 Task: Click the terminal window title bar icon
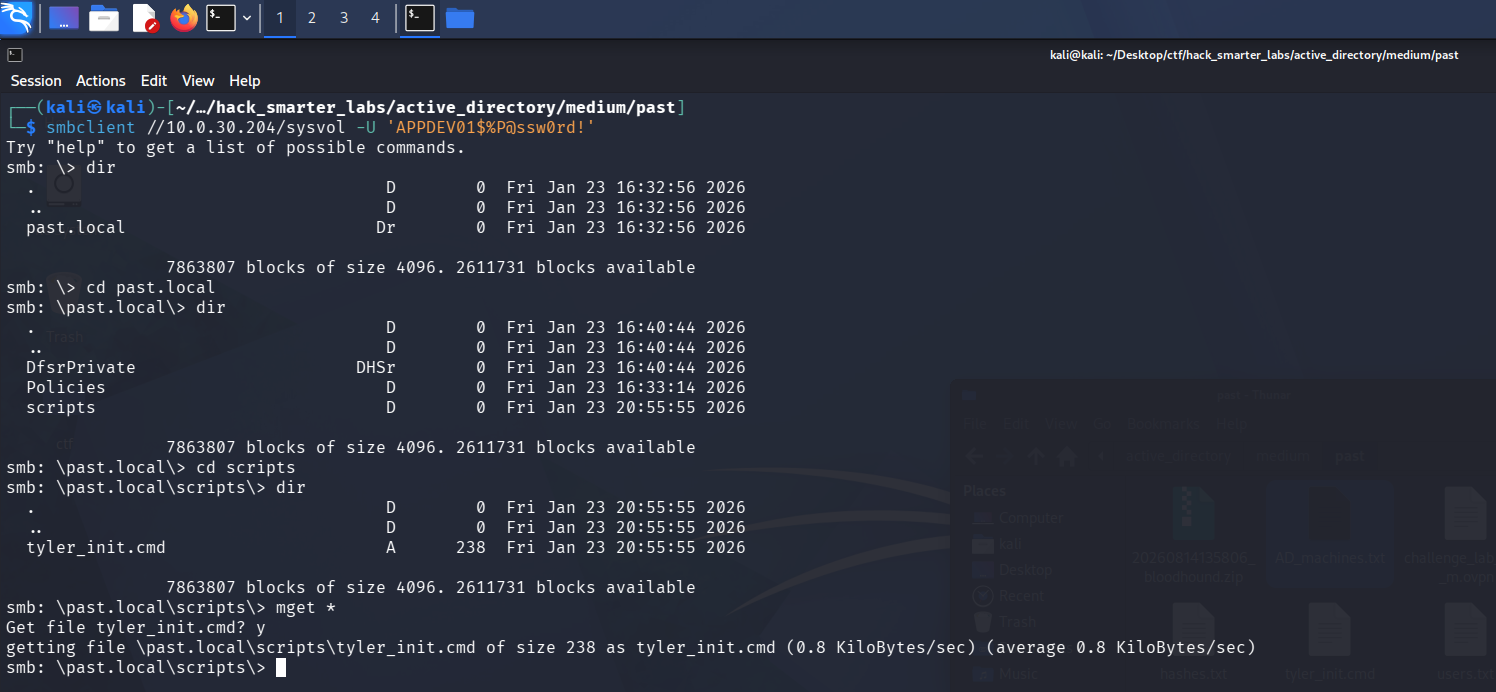click(14, 54)
